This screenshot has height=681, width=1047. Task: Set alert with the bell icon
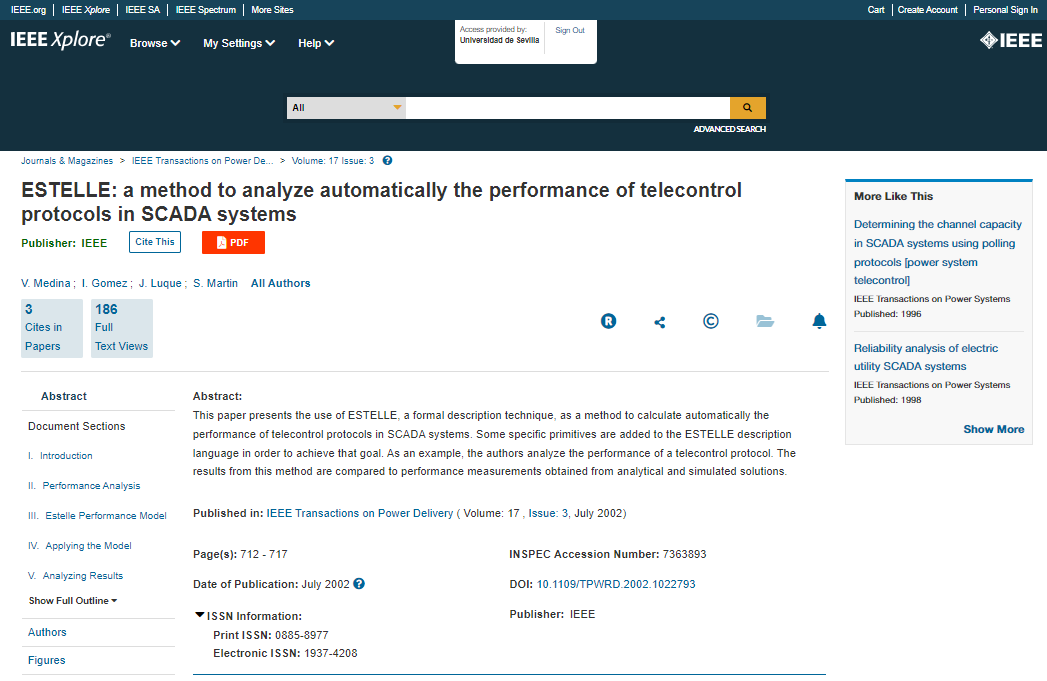pyautogui.click(x=819, y=321)
